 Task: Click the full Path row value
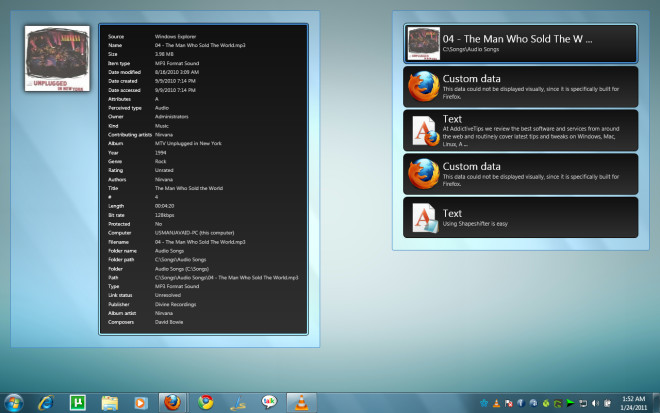pyautogui.click(x=226, y=278)
